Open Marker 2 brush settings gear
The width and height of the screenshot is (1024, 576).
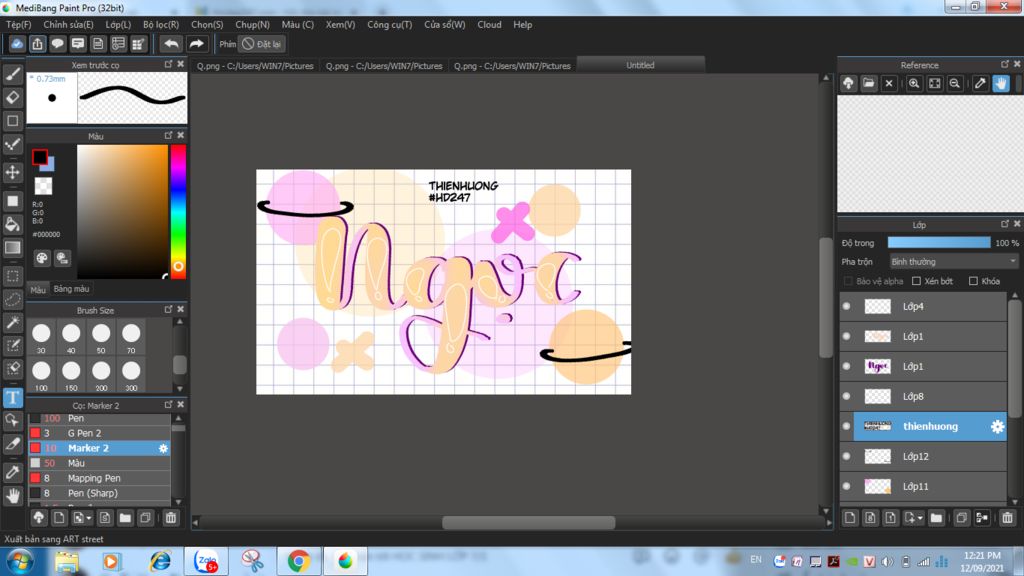pos(163,449)
